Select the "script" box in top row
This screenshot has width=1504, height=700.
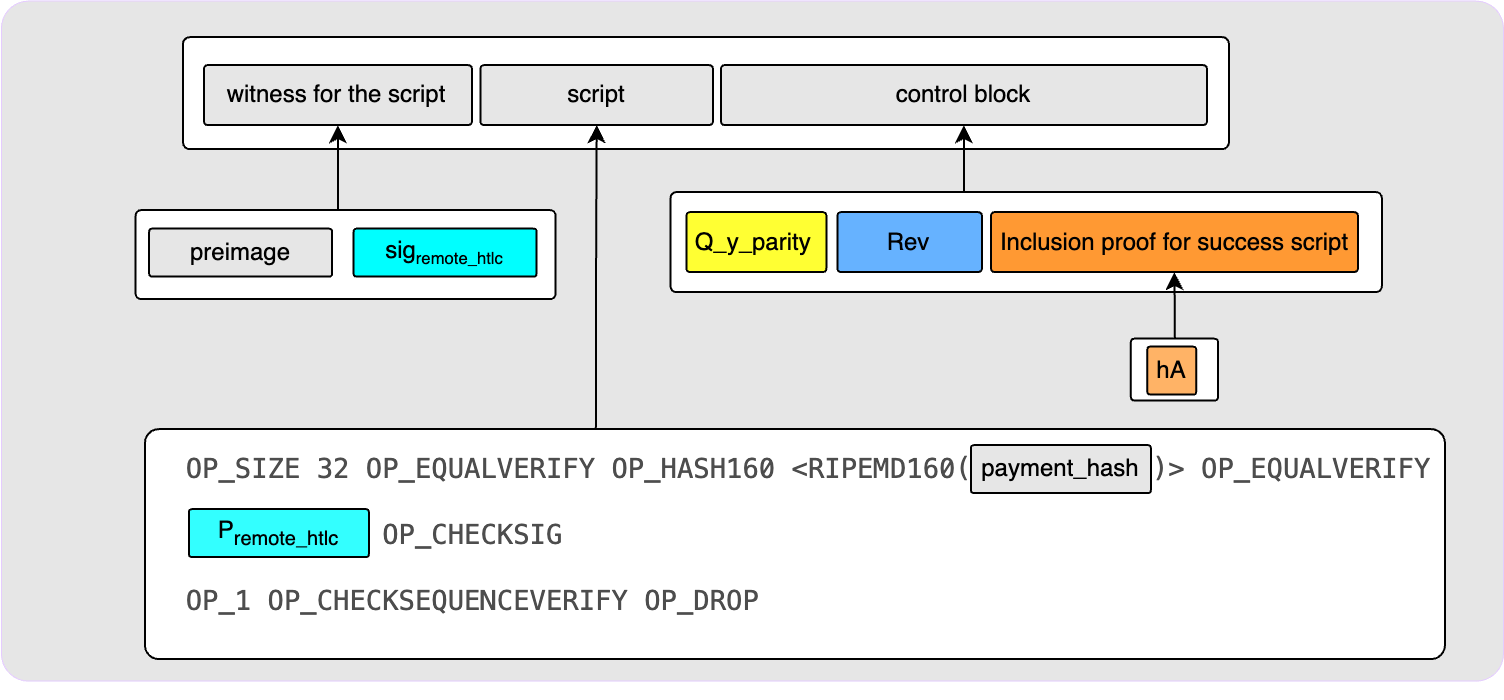[x=596, y=95]
